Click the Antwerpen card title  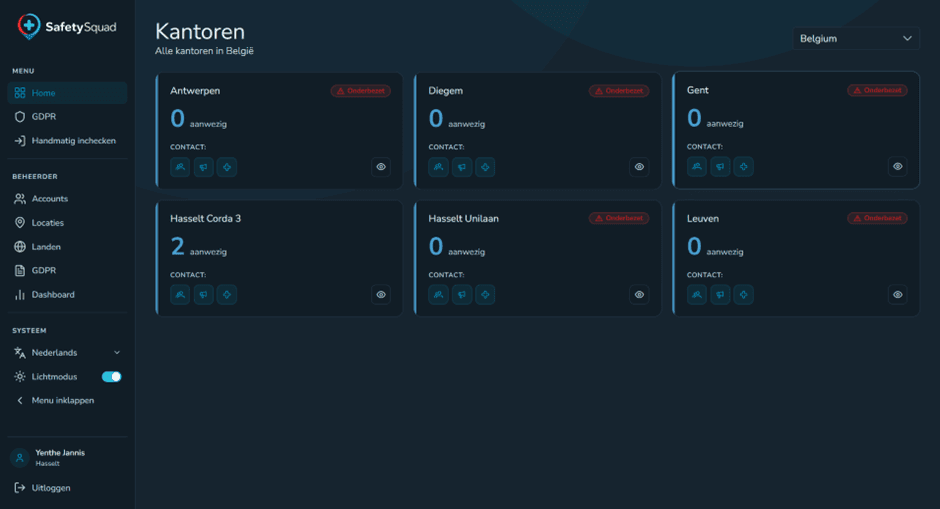tap(195, 91)
